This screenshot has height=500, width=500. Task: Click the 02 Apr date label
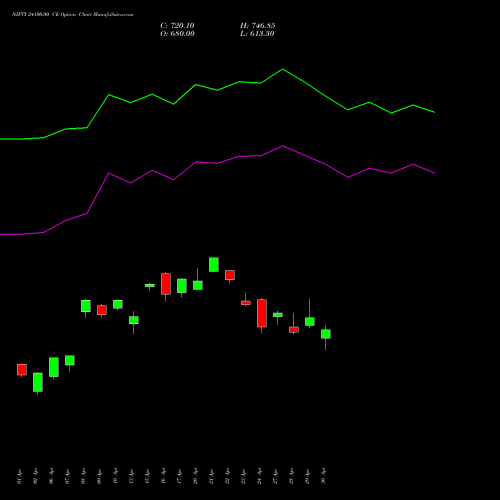35,477
